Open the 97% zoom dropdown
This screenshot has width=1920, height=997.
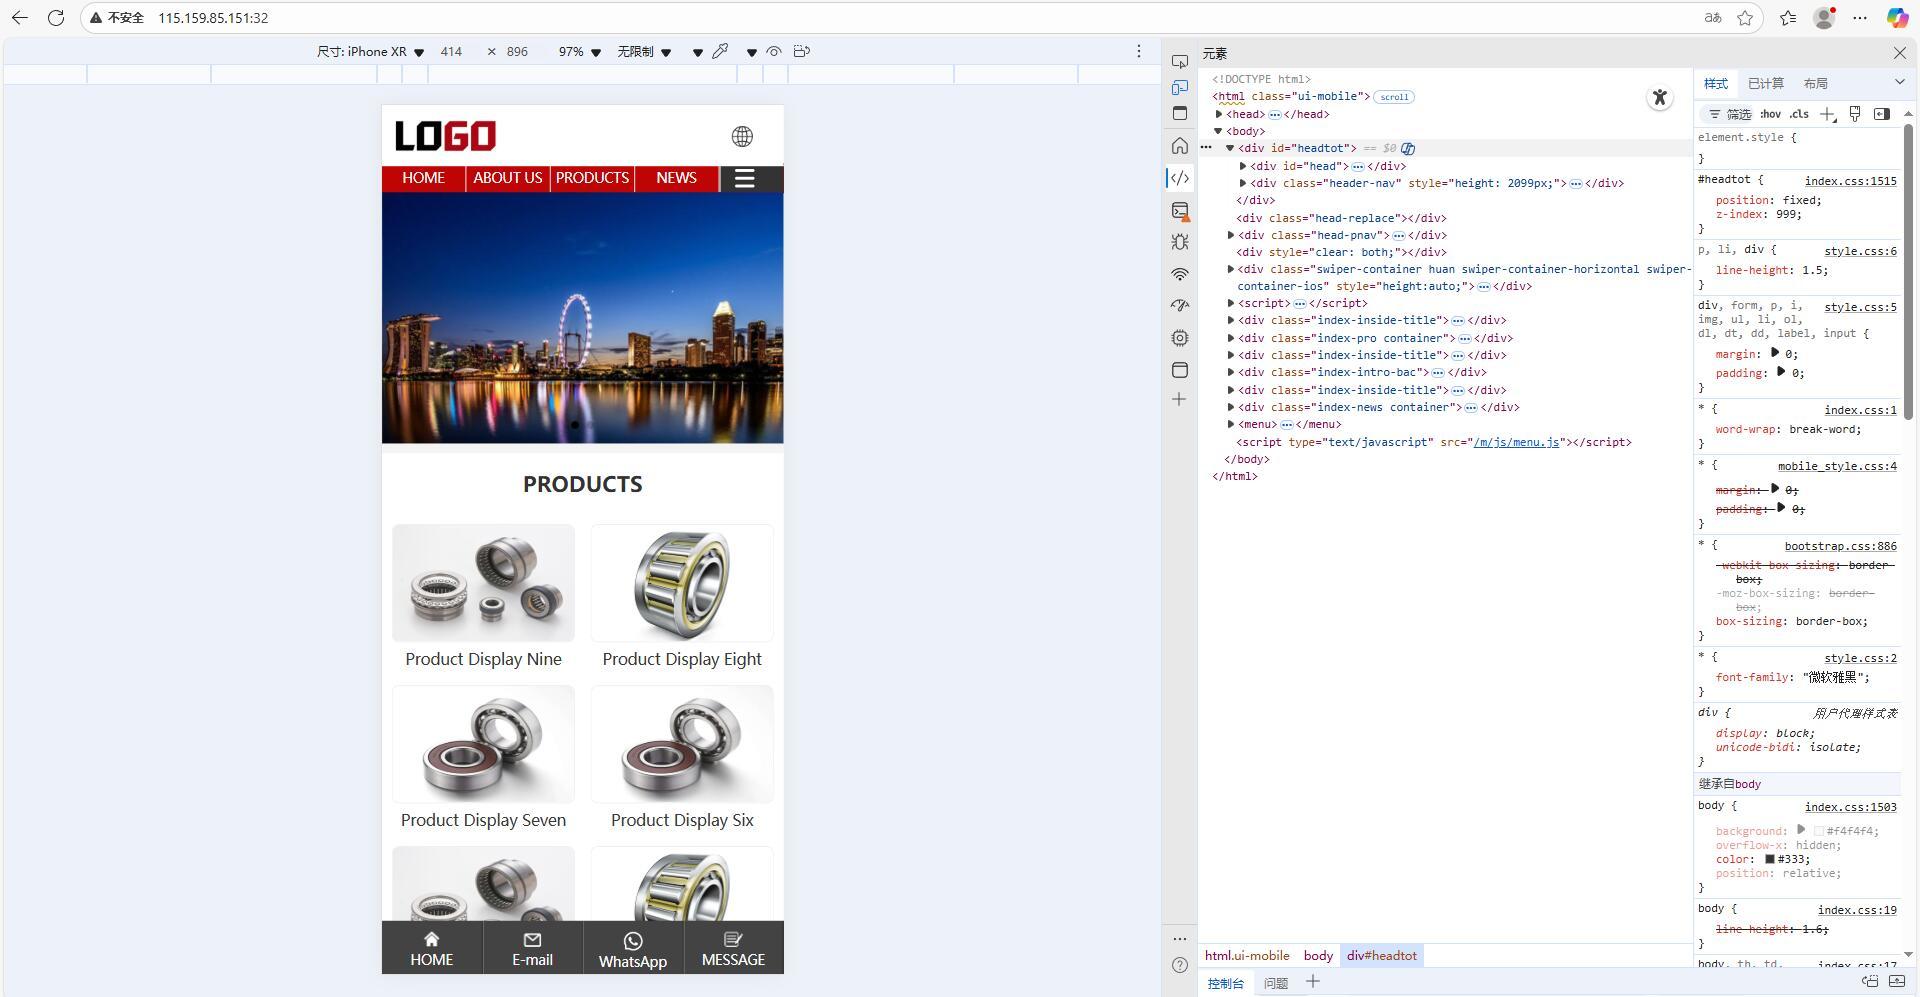pos(580,52)
